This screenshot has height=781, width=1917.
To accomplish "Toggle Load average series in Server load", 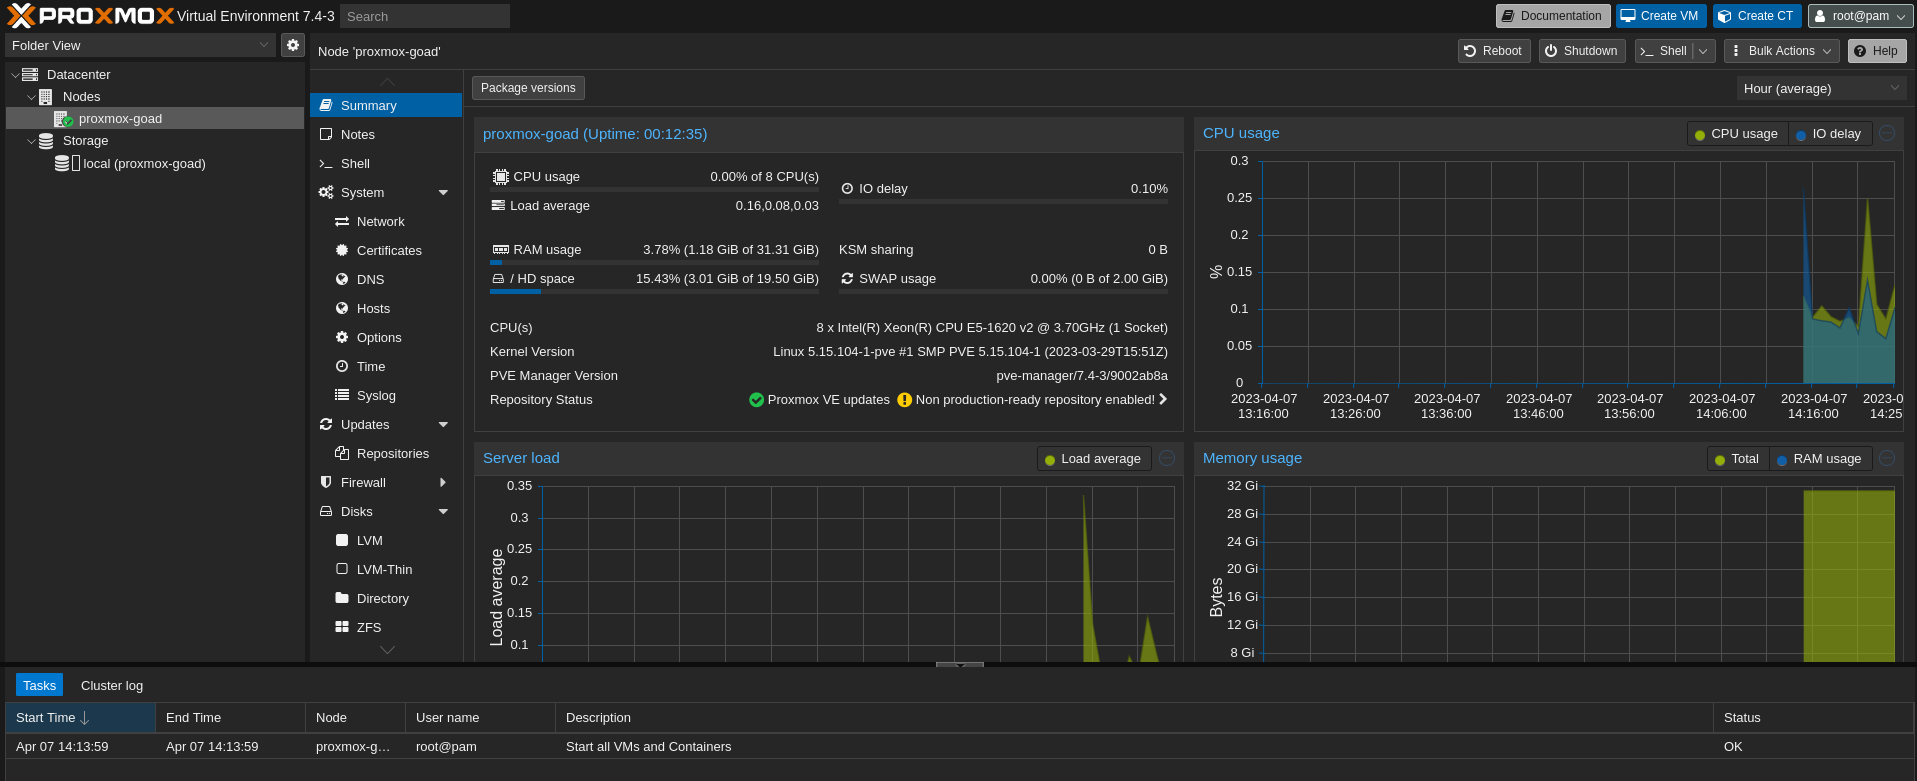I will [x=1093, y=459].
